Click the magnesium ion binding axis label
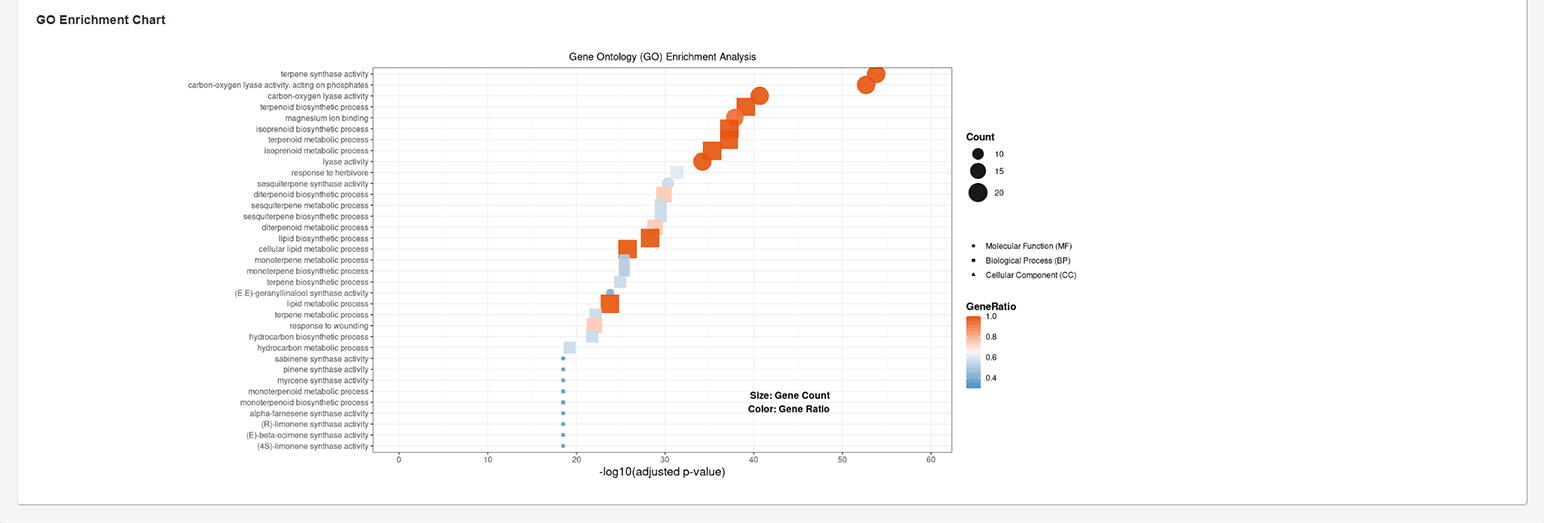 (x=327, y=118)
